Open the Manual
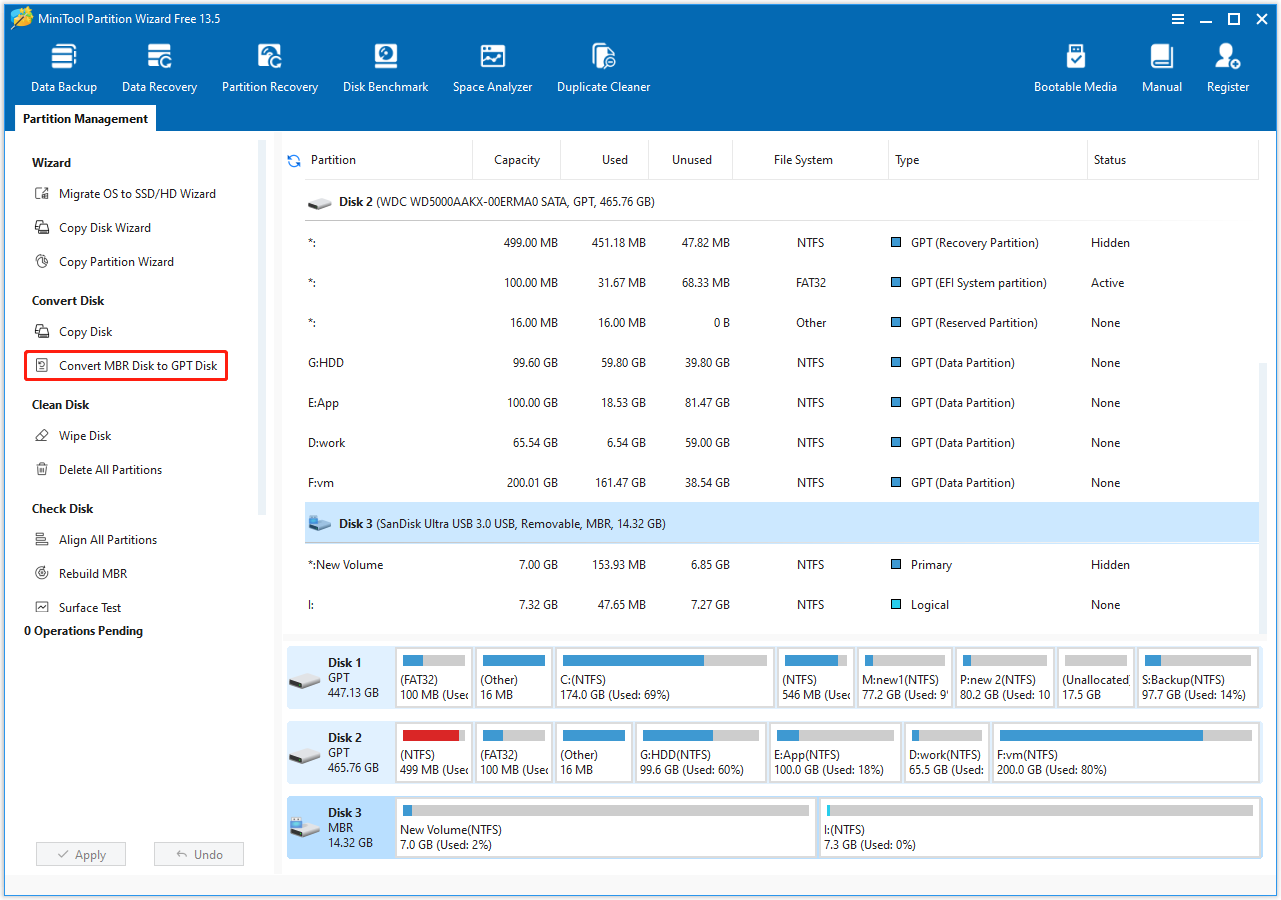 point(1161,65)
